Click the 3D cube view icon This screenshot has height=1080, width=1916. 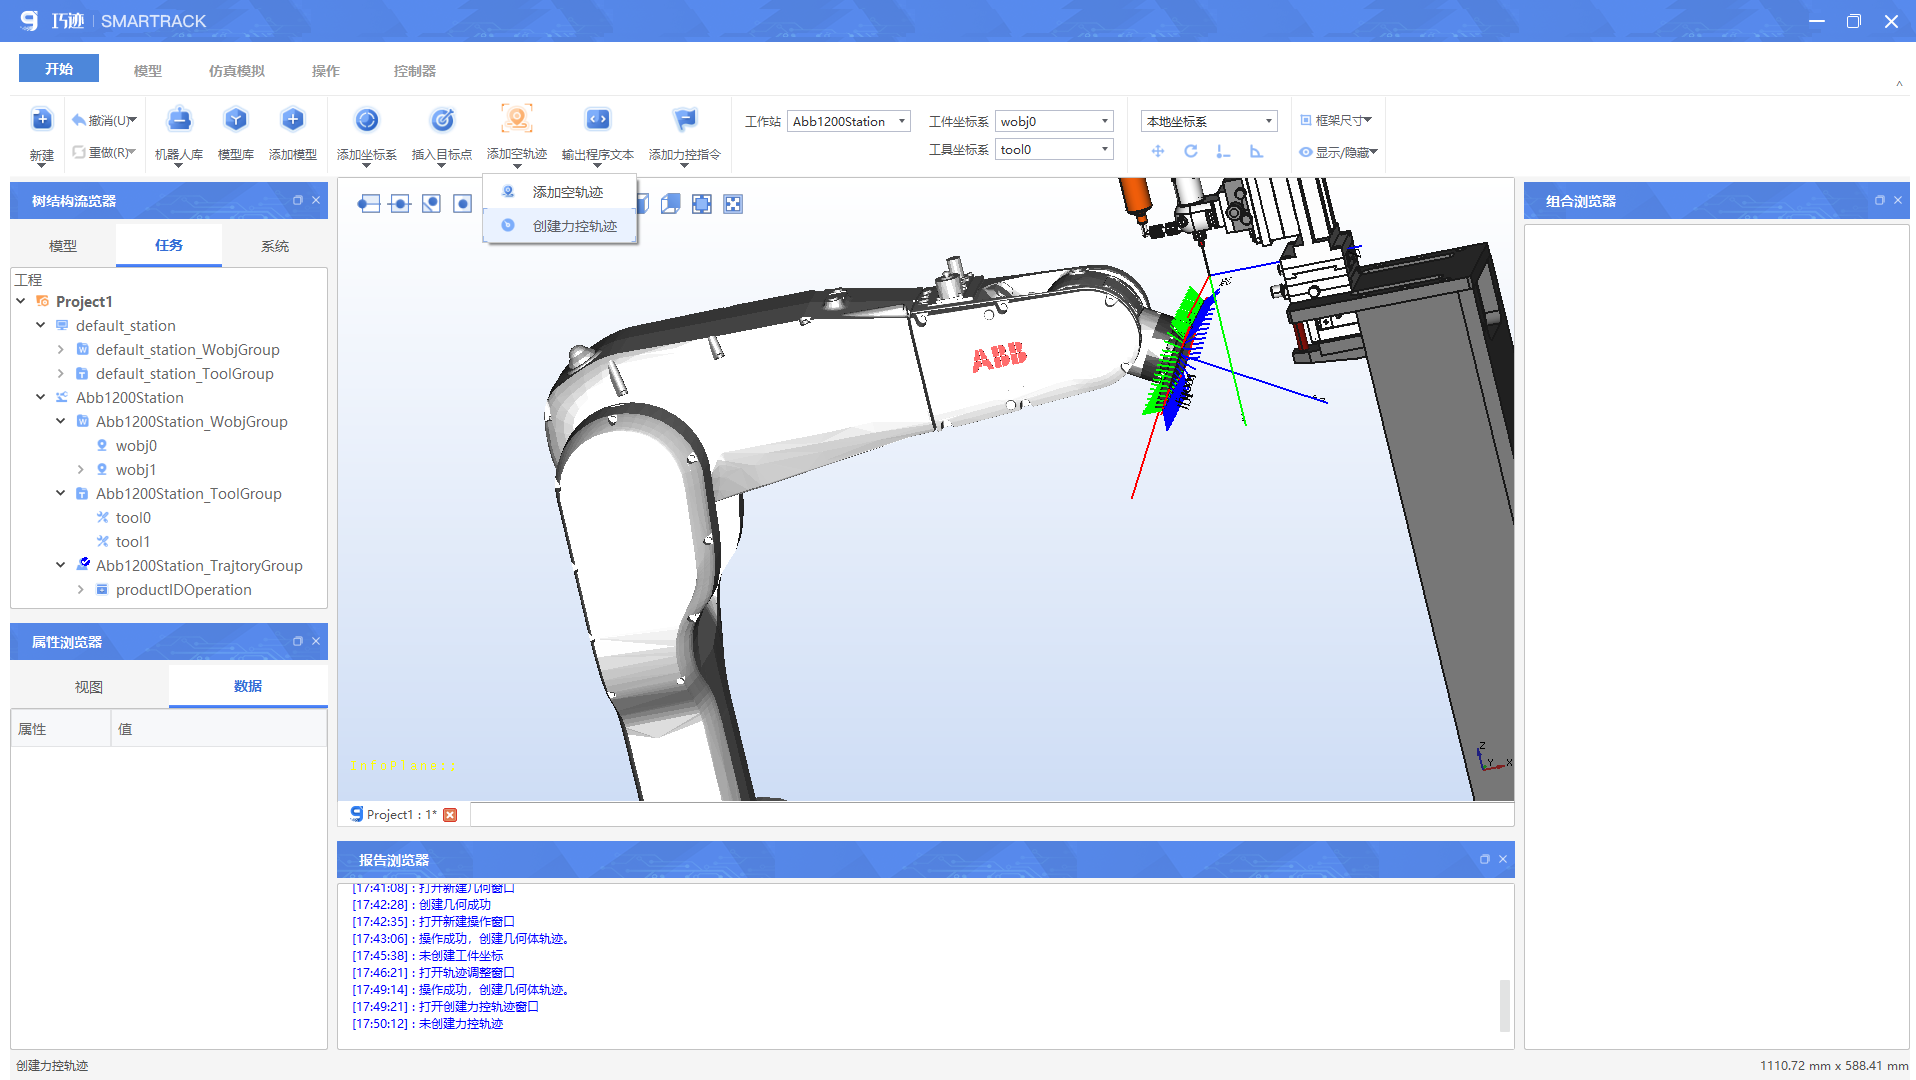point(671,204)
